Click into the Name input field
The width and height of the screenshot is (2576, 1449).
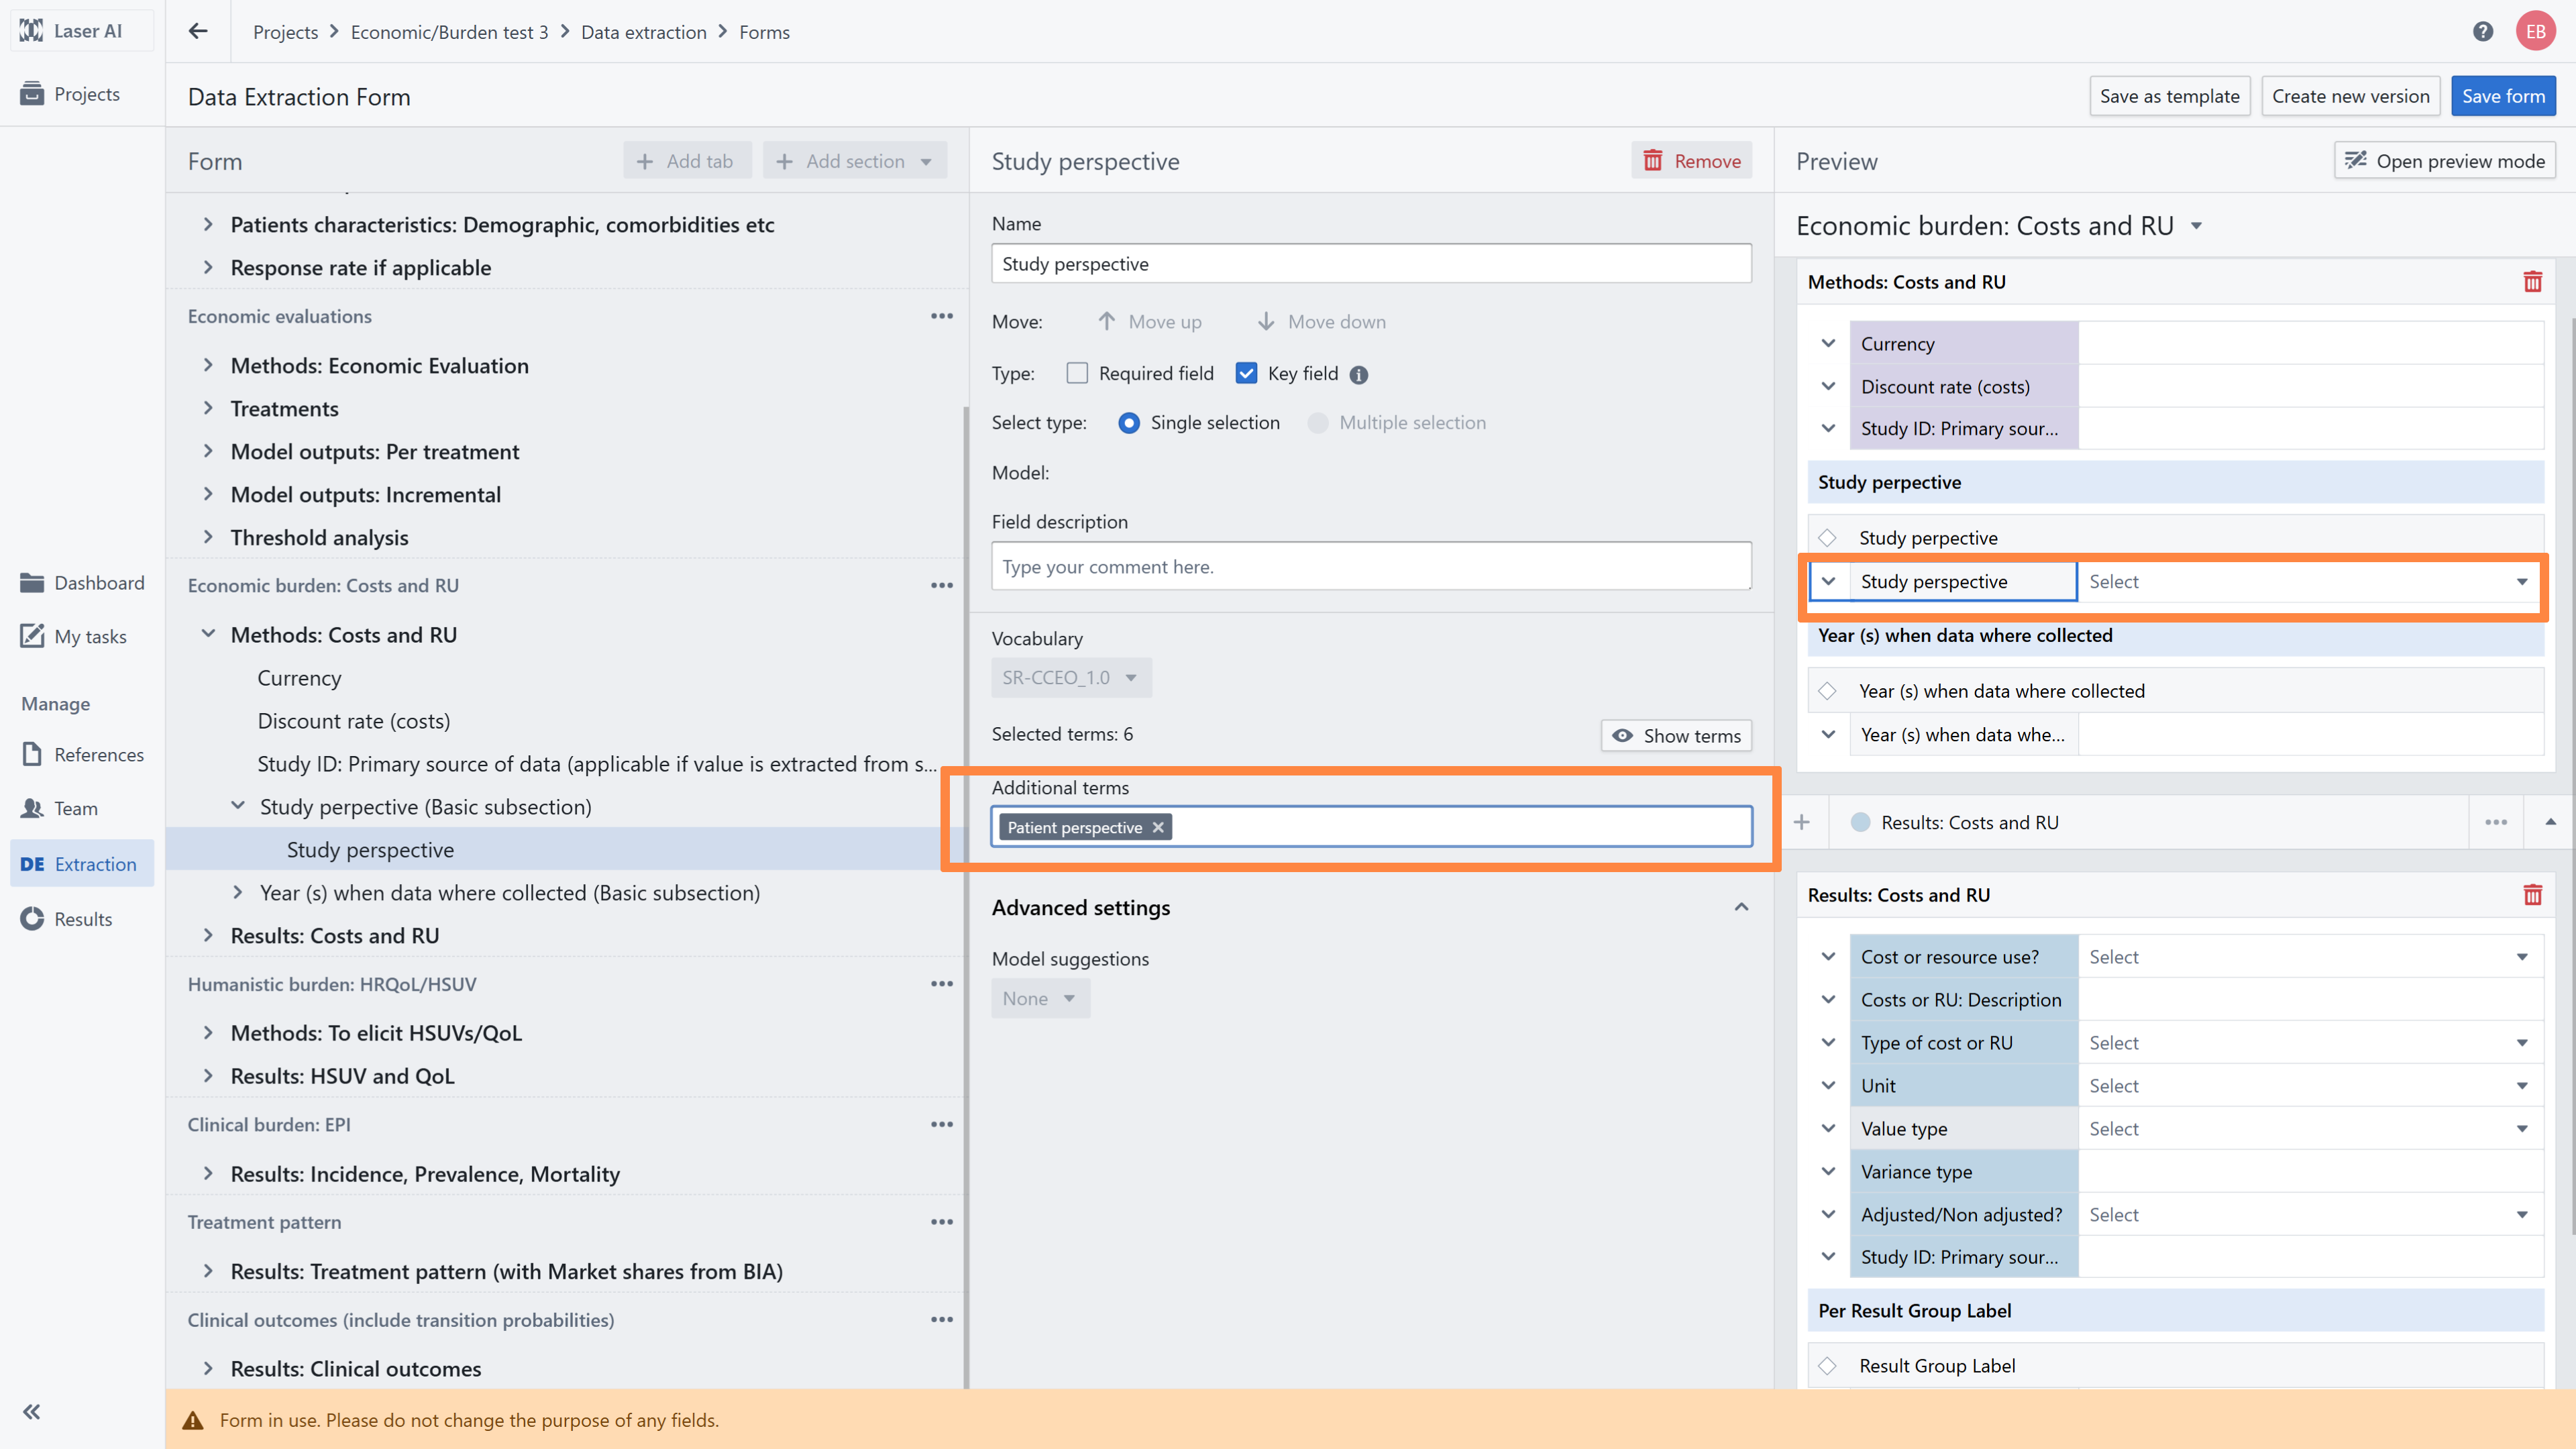tap(1371, 264)
